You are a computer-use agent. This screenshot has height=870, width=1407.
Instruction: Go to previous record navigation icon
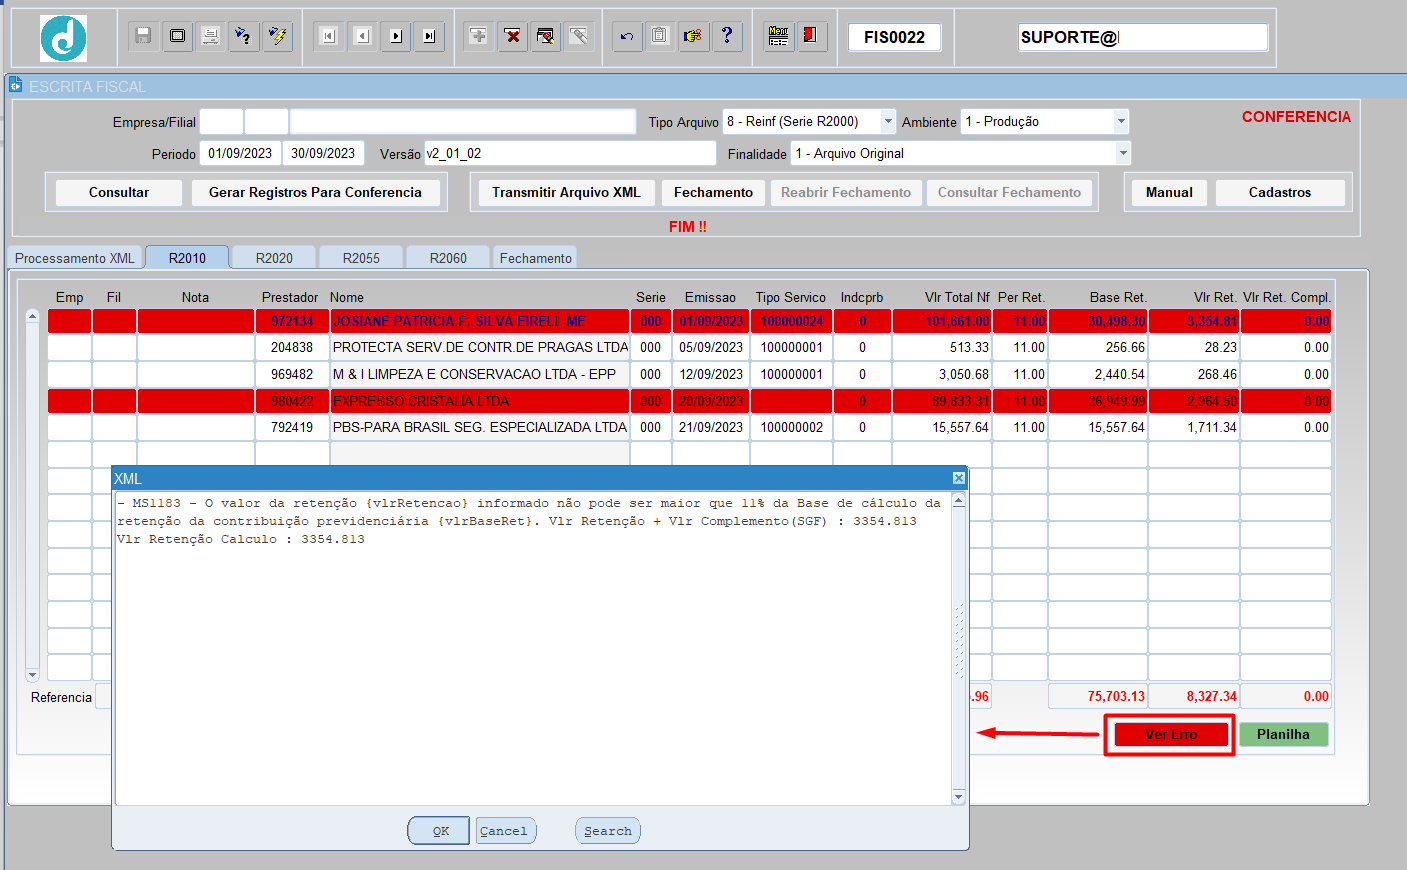pos(363,36)
